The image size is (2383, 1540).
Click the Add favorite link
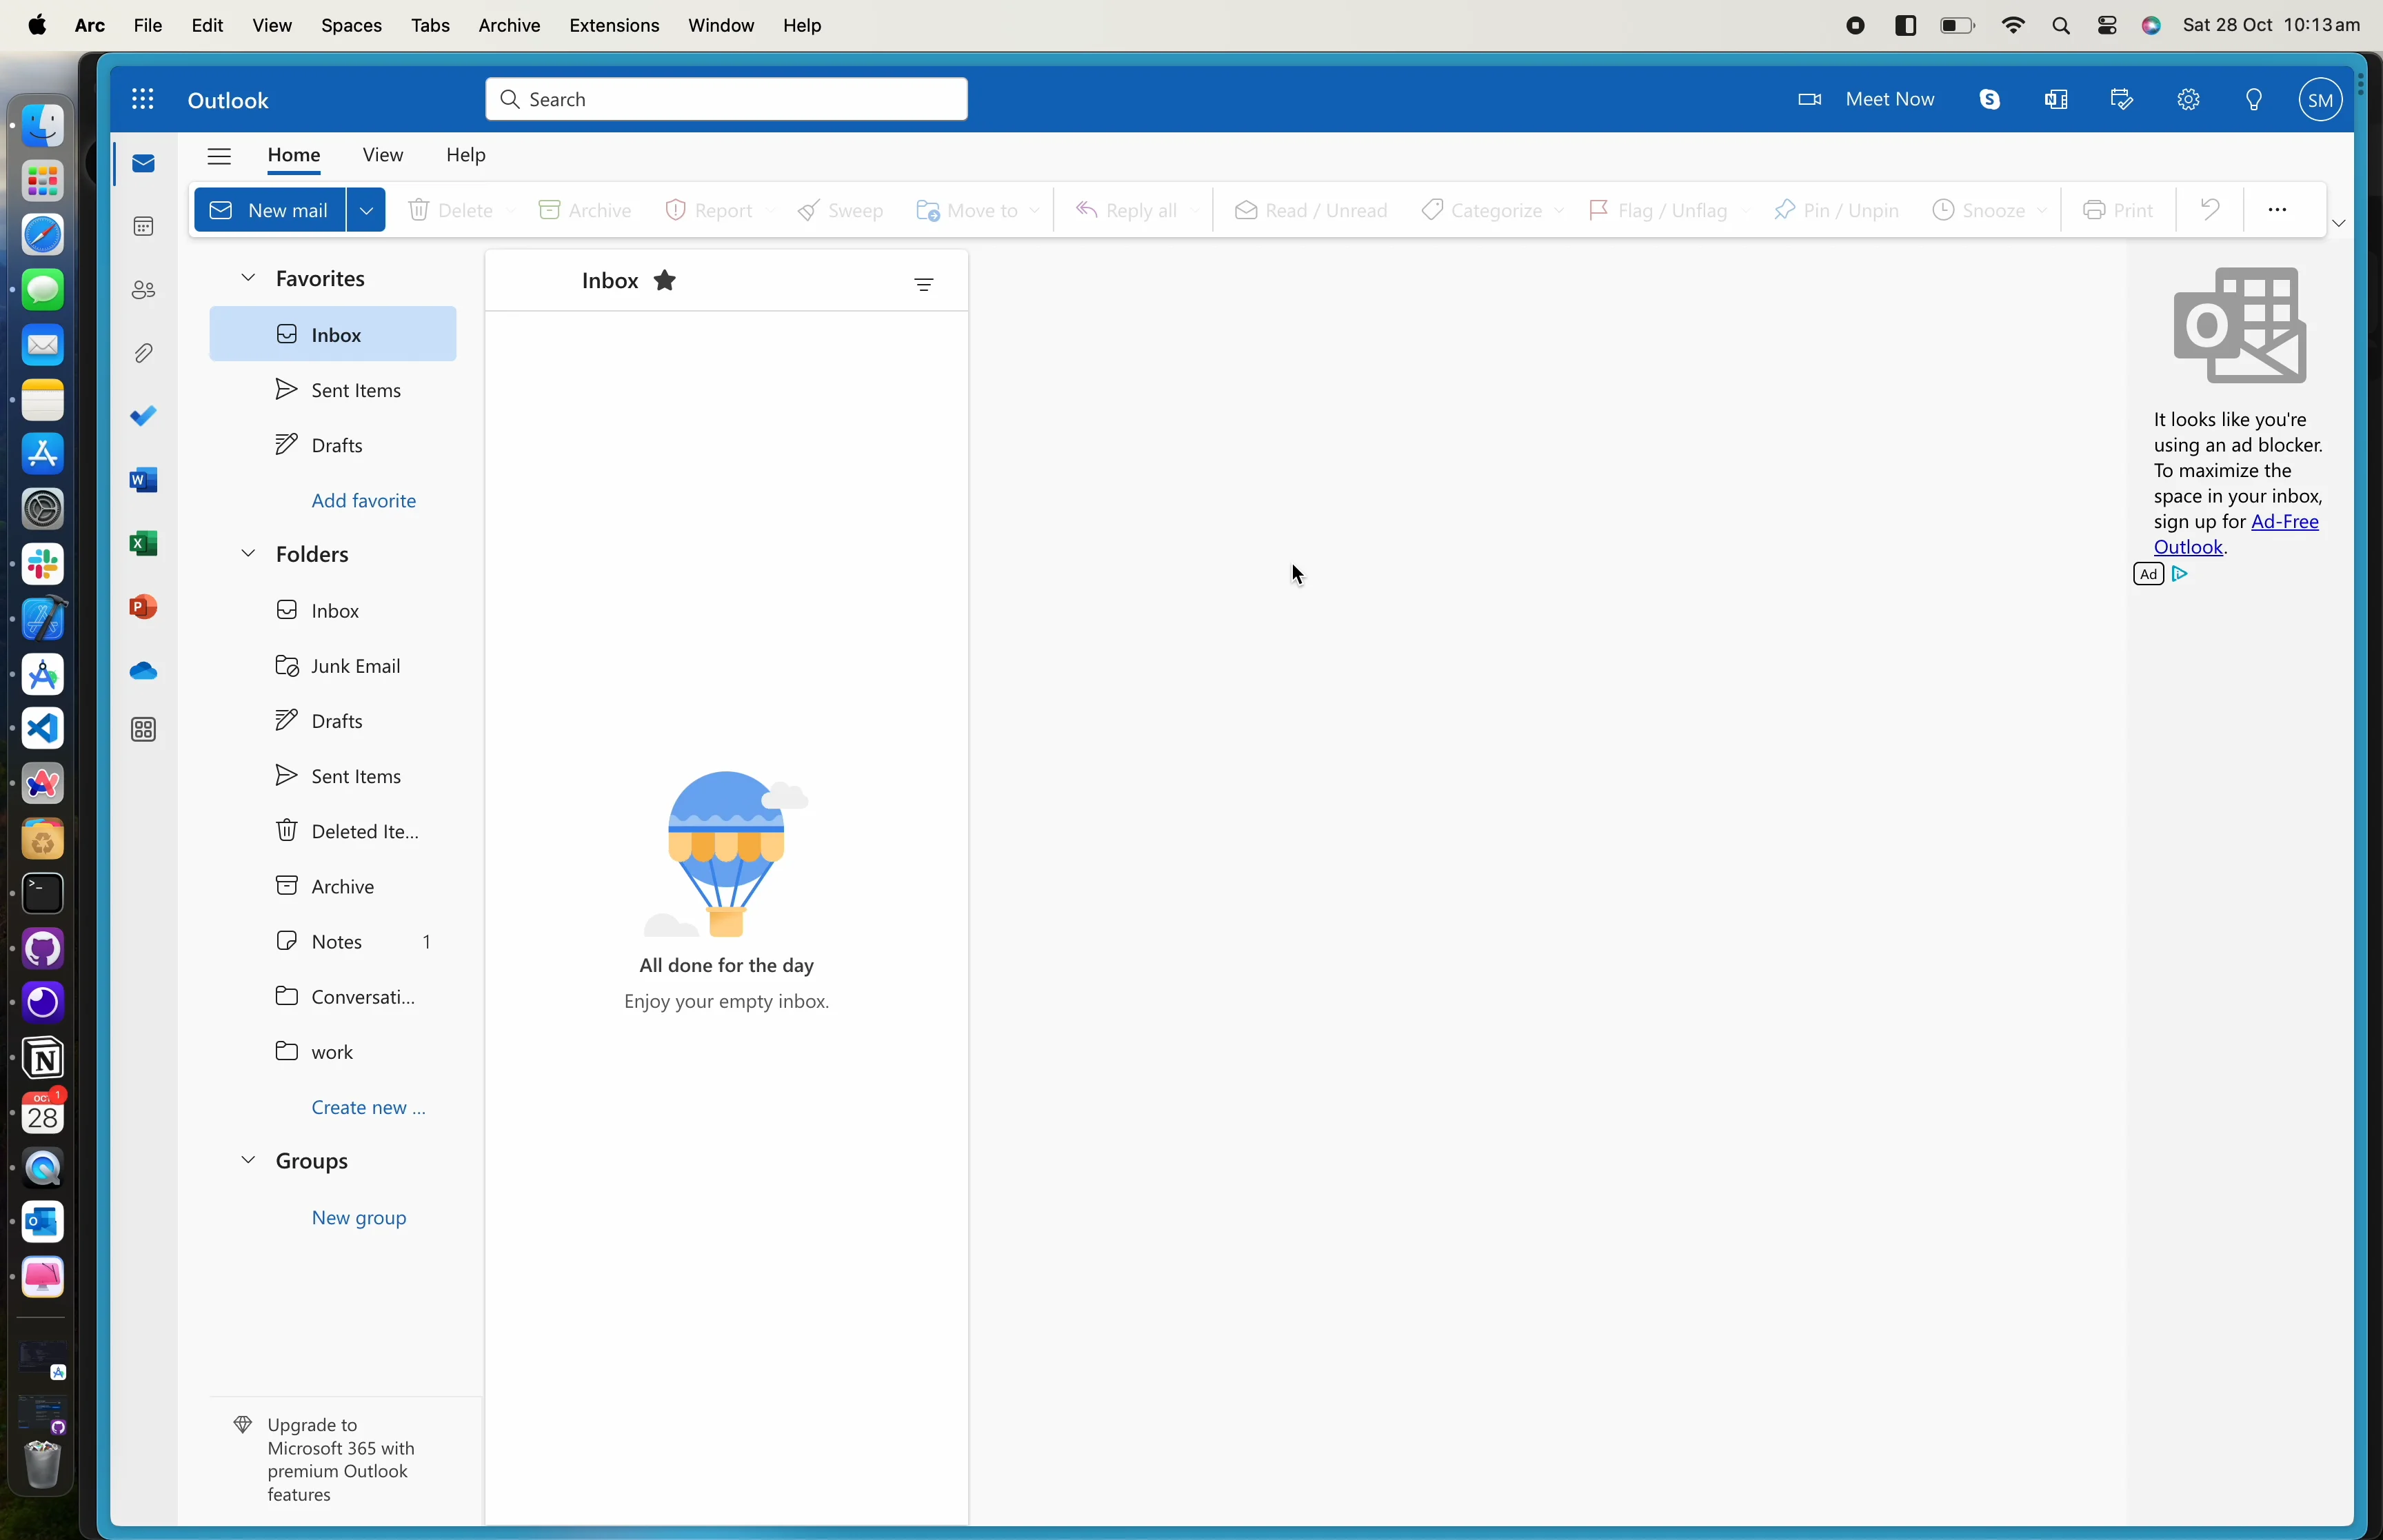coord(364,500)
